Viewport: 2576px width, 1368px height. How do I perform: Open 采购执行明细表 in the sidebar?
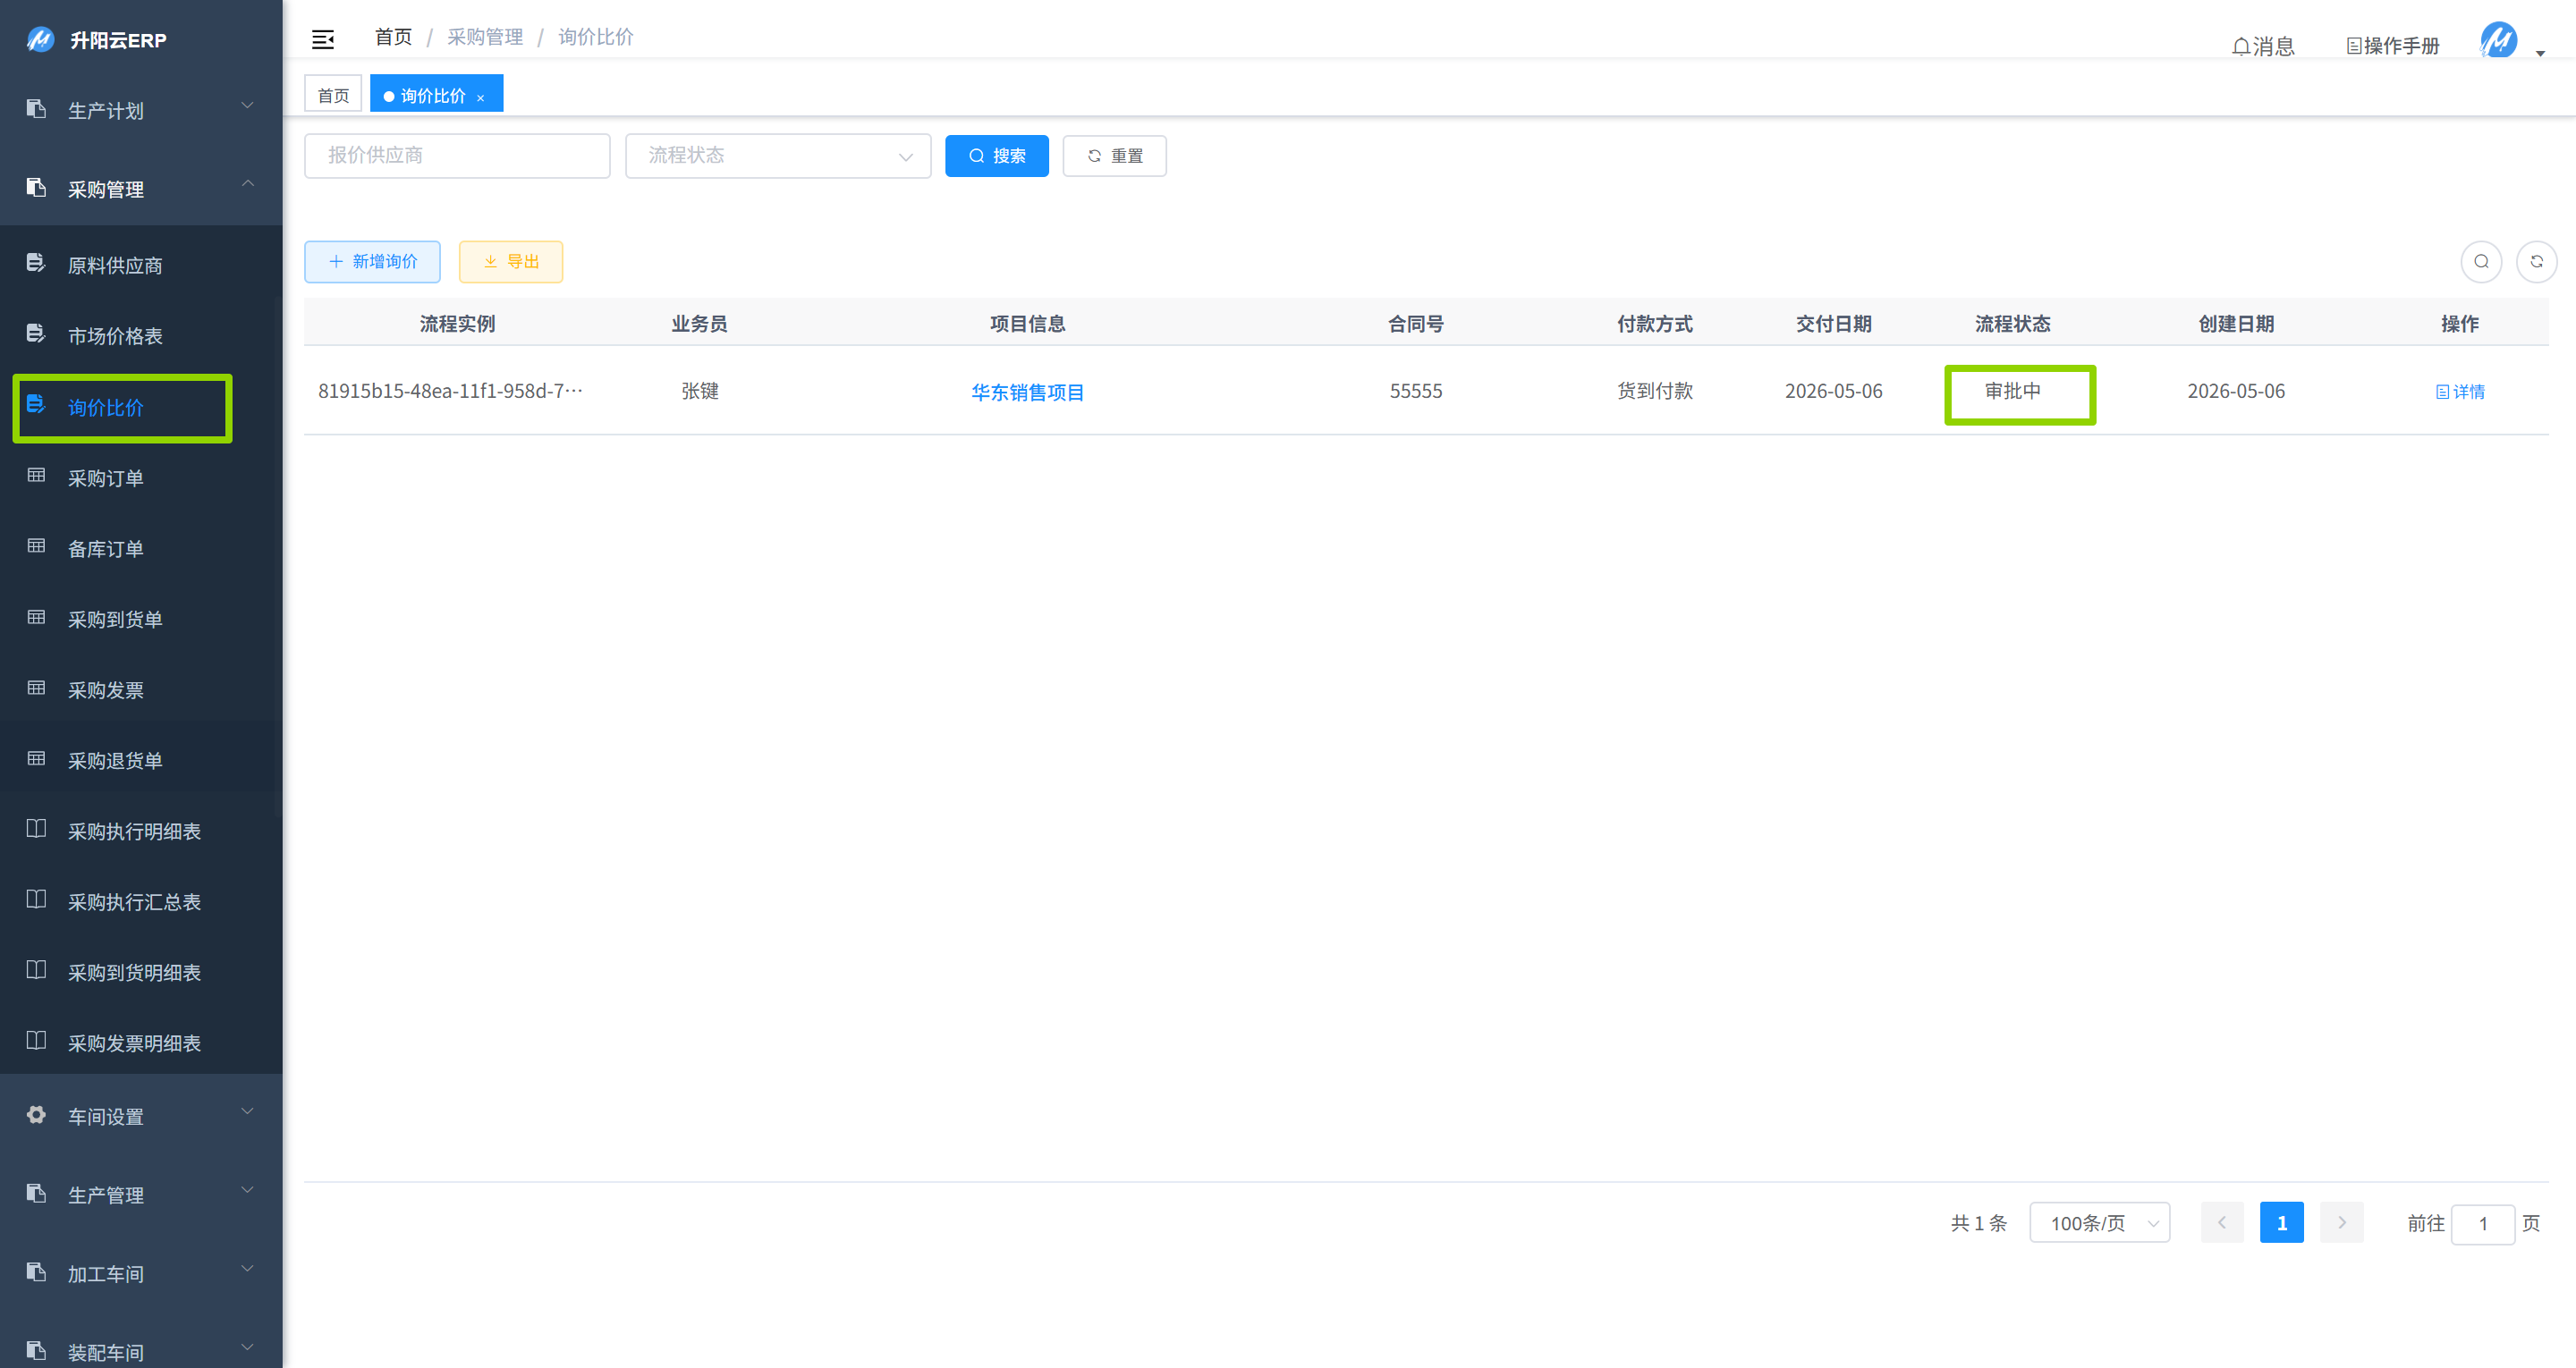tap(141, 830)
